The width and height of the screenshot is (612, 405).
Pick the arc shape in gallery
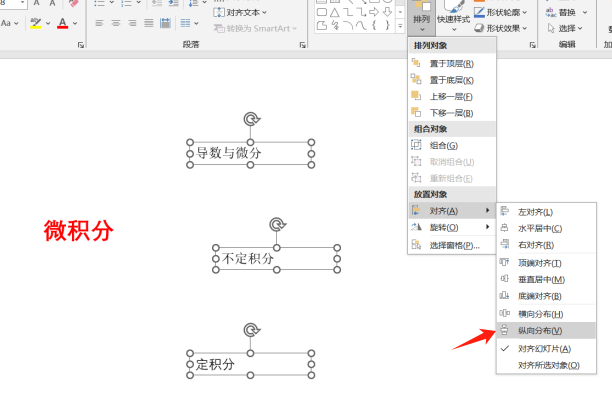[x=348, y=26]
